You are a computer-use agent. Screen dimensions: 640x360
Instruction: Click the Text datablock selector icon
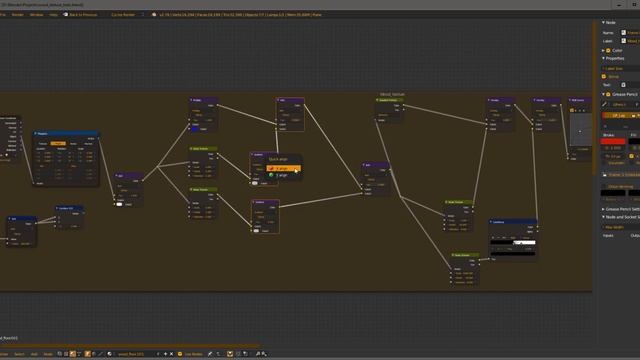tap(623, 85)
